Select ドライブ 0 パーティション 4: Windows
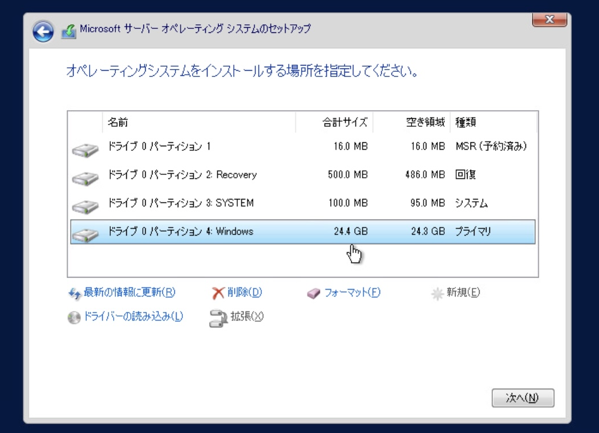Screen dimensions: 599x433 point(303,232)
